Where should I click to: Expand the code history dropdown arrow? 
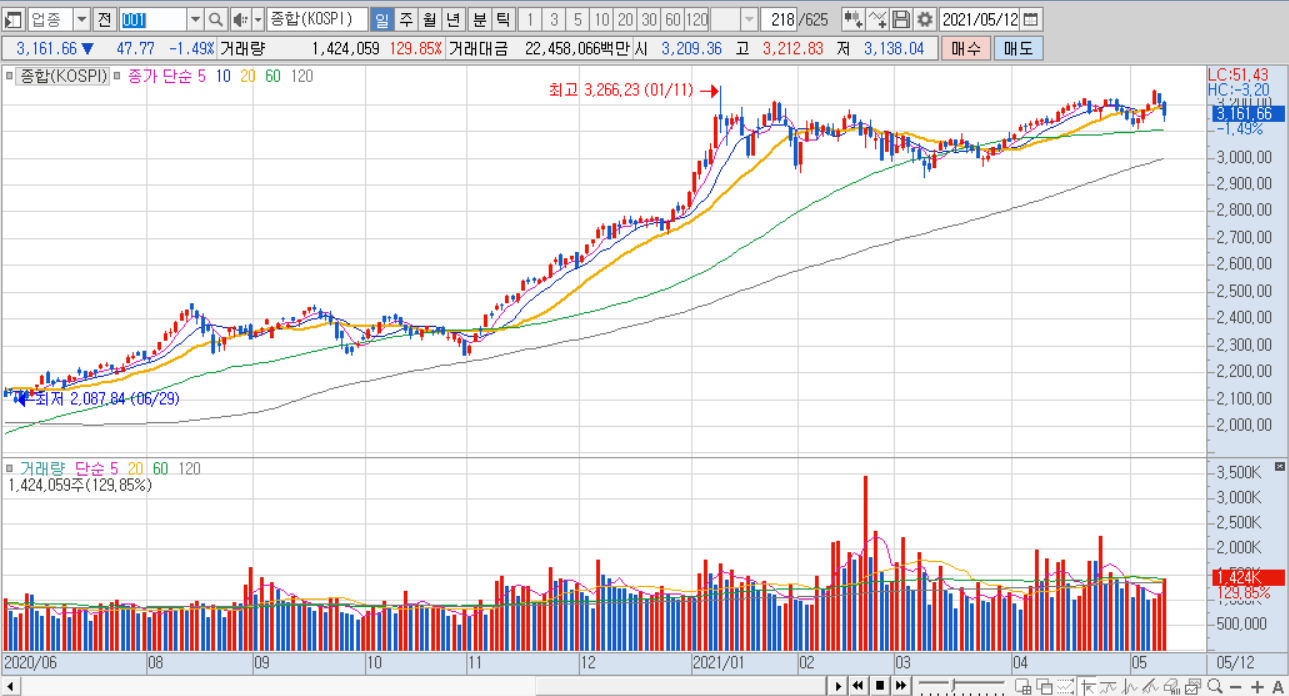pos(194,19)
